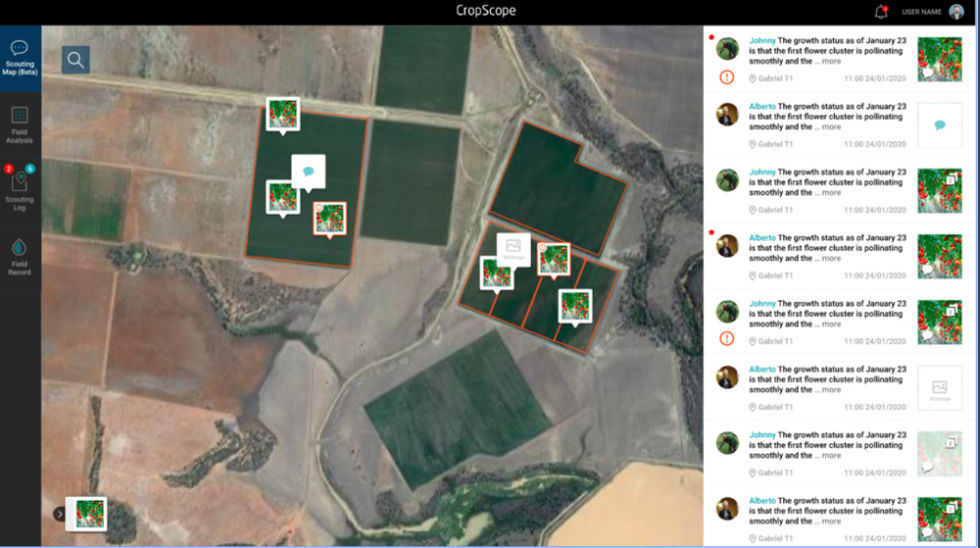Click the red badge on Scouting Log
Screen dimensions: 980x548
[9, 169]
